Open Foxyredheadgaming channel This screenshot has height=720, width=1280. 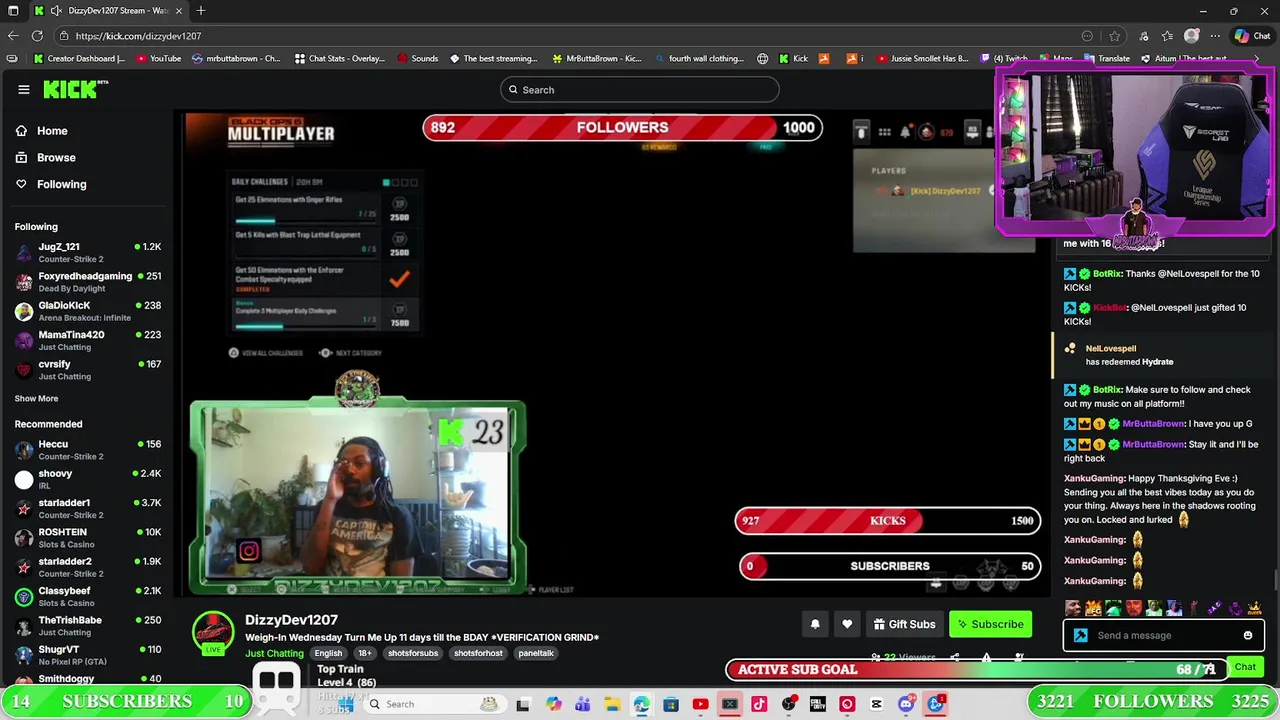pos(87,282)
